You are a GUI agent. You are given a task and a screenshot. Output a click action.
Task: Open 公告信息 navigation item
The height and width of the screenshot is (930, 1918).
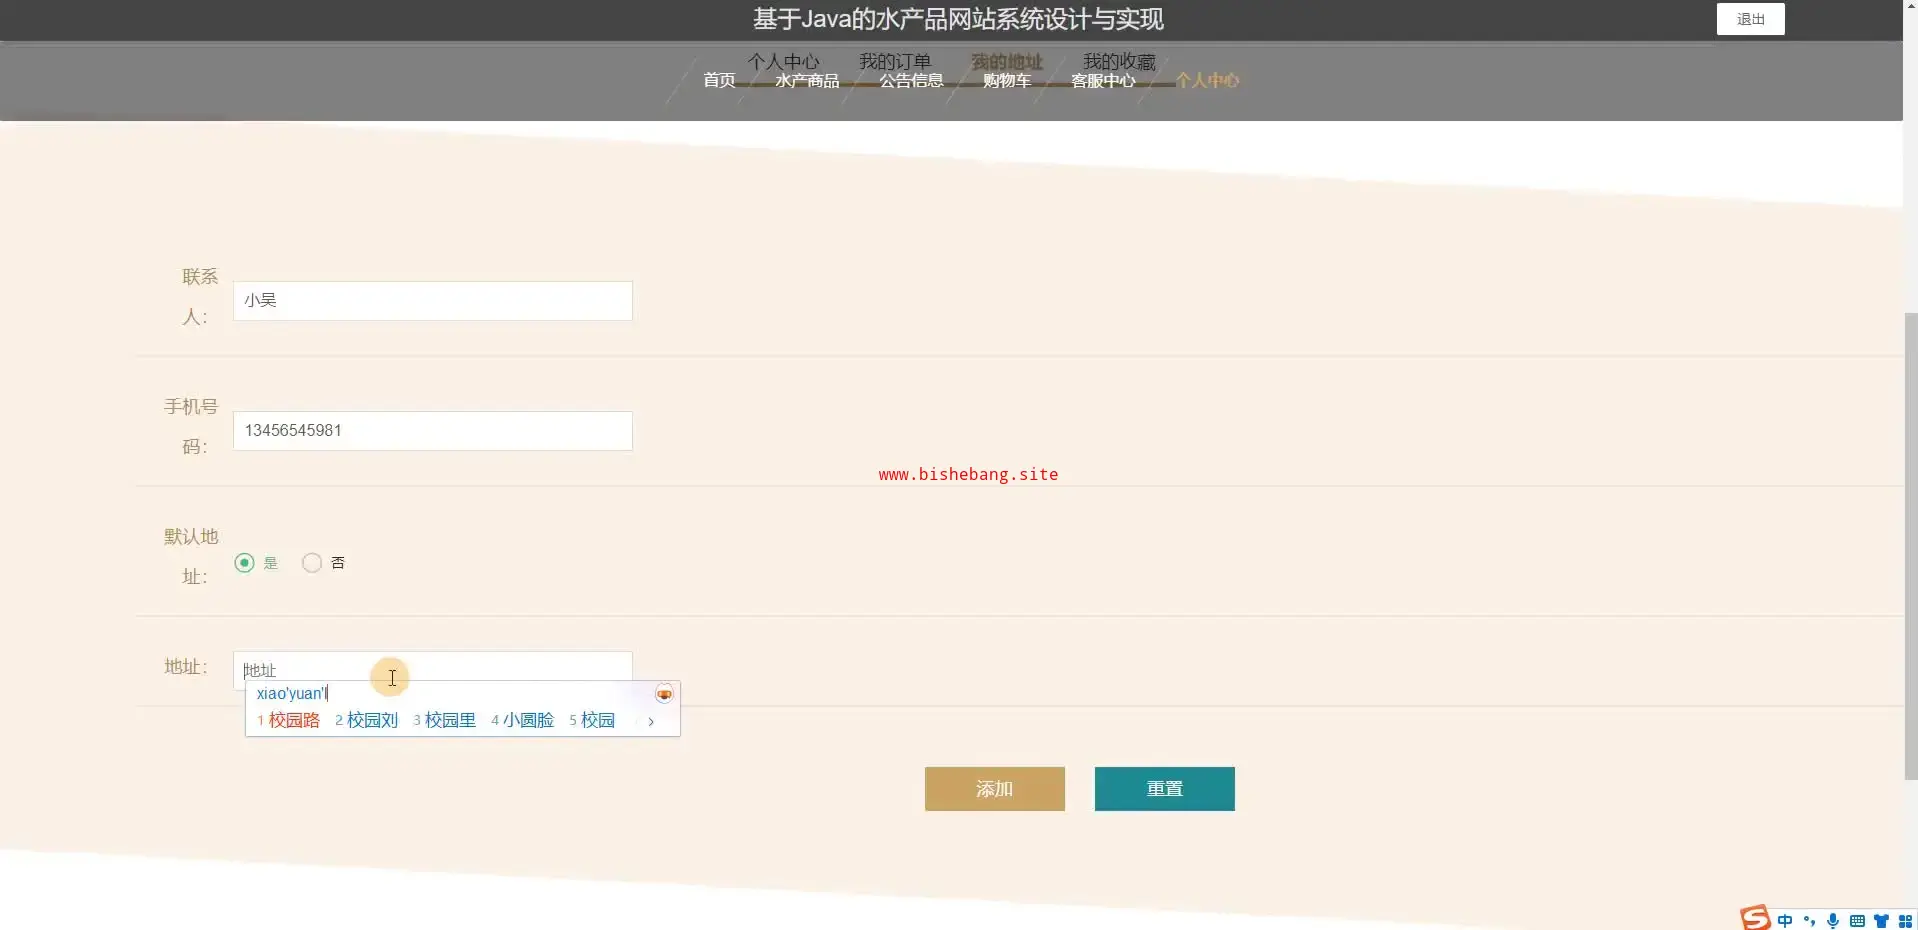[x=911, y=80]
